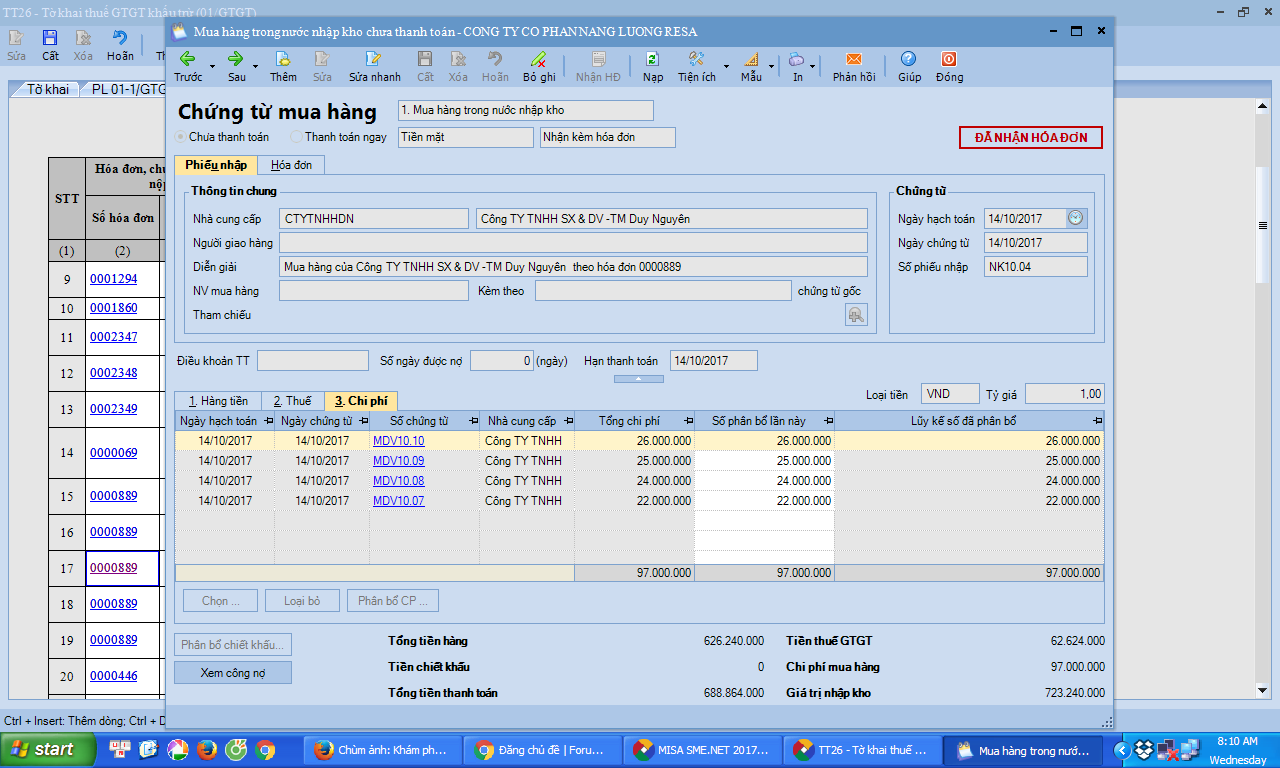The width and height of the screenshot is (1280, 768).
Task: Open the 2. Thuế tab
Action: pyautogui.click(x=292, y=401)
